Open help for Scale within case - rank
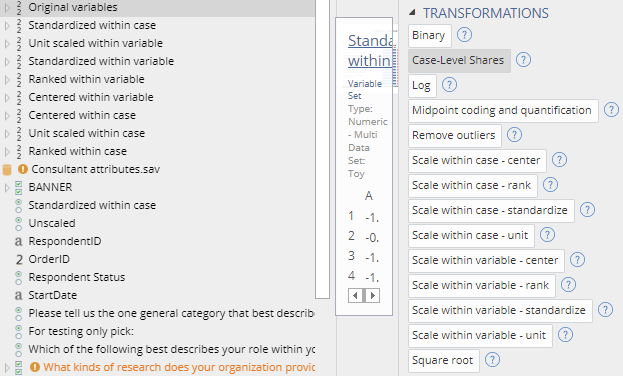The width and height of the screenshot is (623, 376). click(550, 185)
